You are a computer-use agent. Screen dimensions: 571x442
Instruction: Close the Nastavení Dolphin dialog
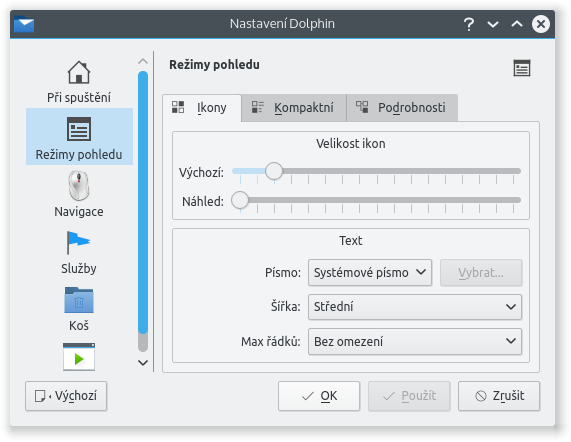(541, 24)
